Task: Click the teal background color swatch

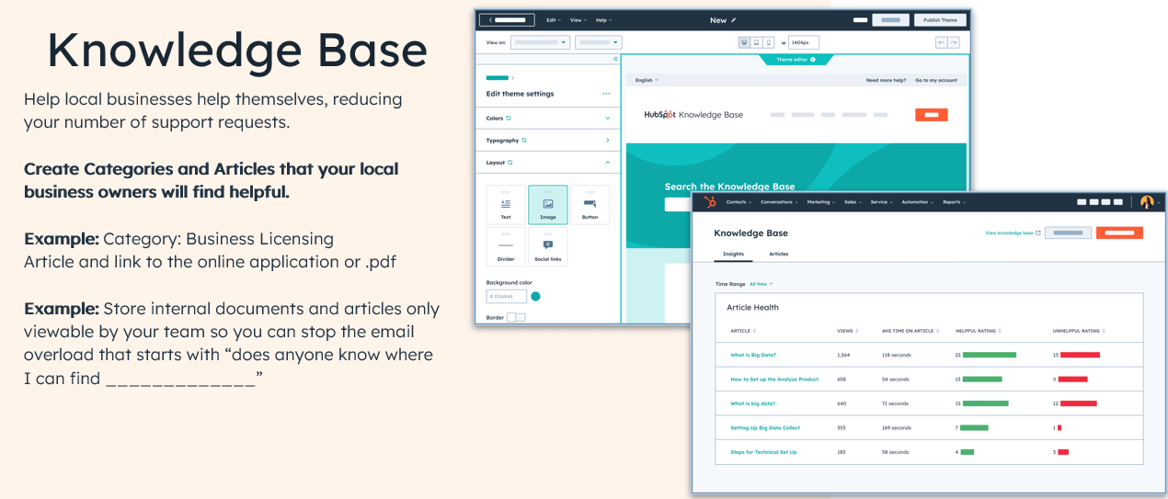Action: (536, 297)
